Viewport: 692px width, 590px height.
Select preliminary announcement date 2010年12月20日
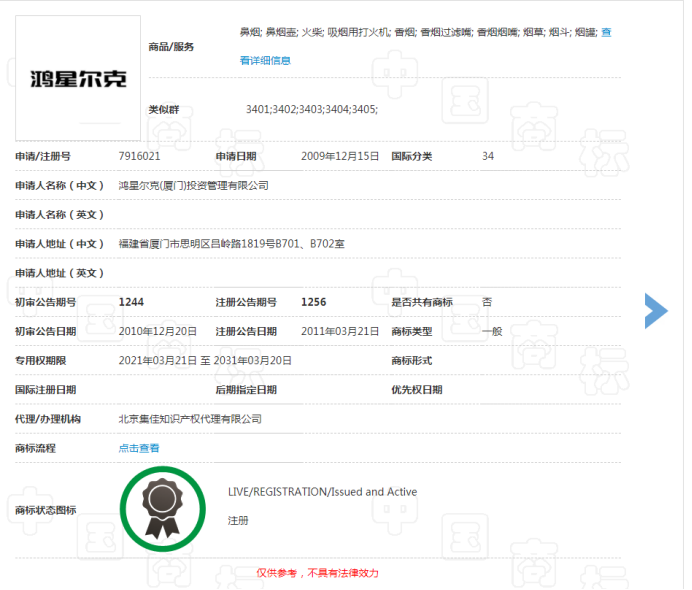157,331
